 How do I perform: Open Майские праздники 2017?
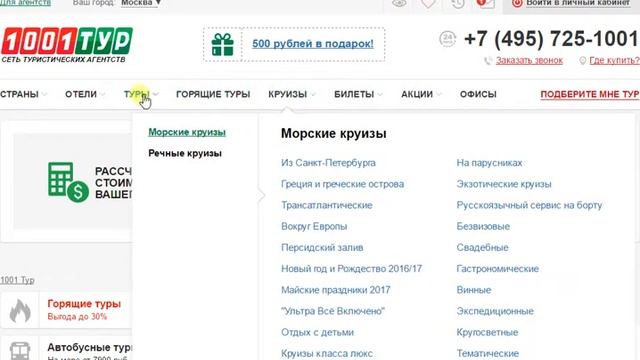[336, 290]
